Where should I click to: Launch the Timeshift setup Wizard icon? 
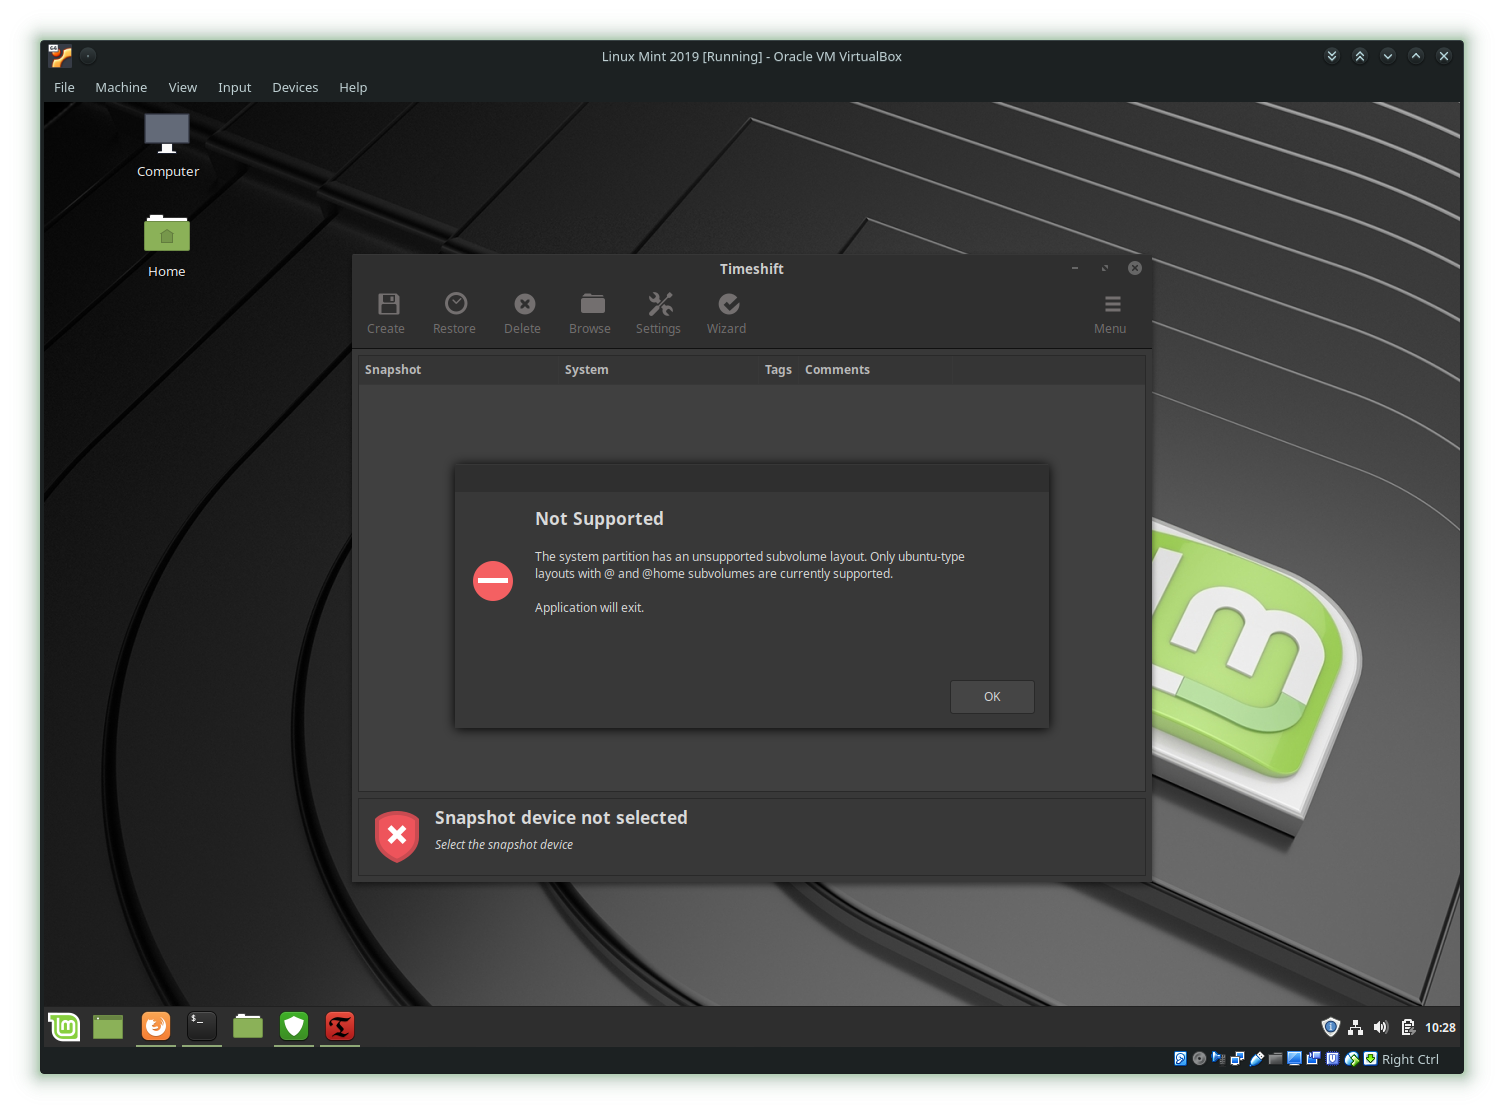click(x=727, y=312)
